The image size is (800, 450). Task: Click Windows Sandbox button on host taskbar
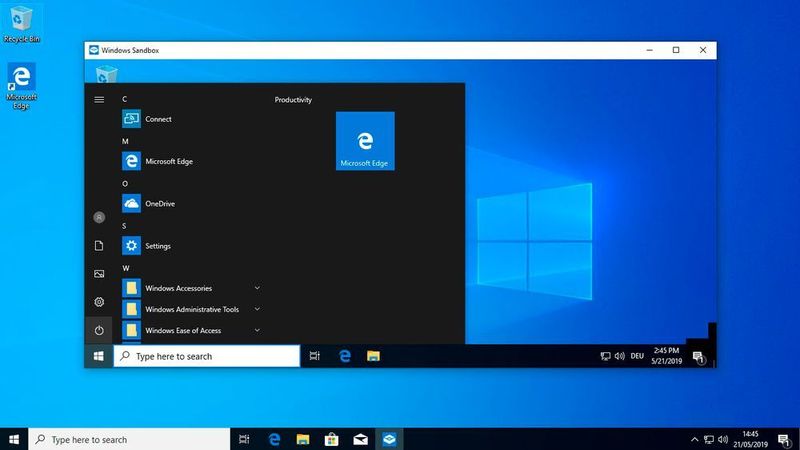389,439
